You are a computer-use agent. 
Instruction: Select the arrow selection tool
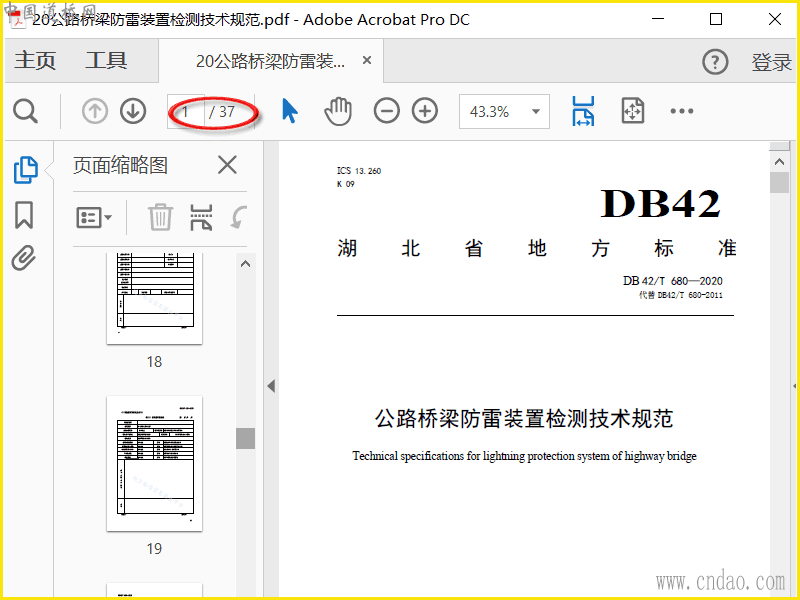(x=290, y=111)
